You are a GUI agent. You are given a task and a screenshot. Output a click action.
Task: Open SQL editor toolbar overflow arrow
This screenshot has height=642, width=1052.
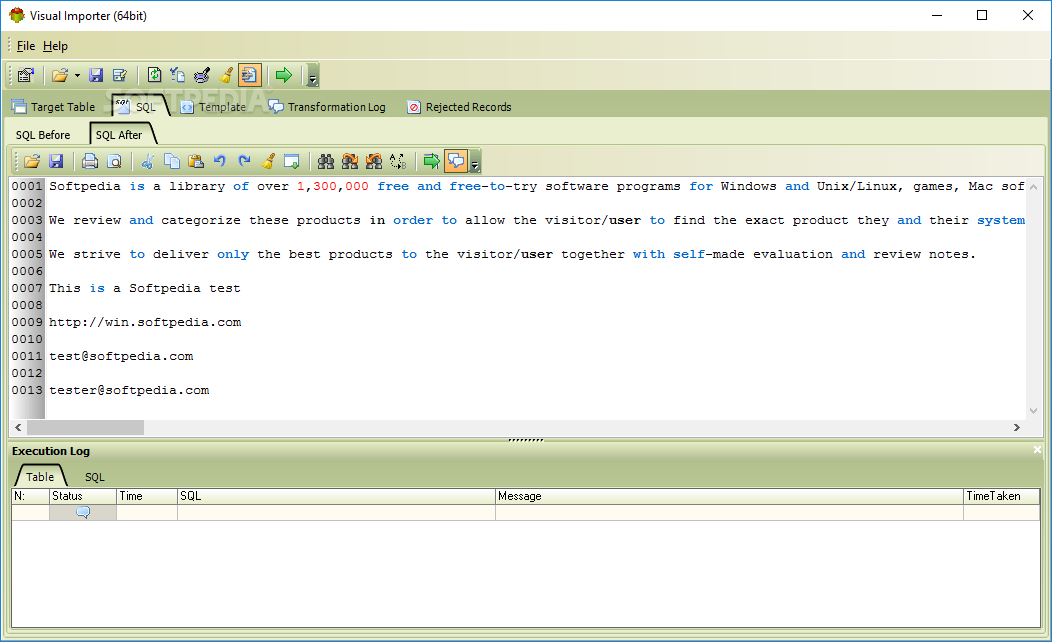pyautogui.click(x=475, y=162)
